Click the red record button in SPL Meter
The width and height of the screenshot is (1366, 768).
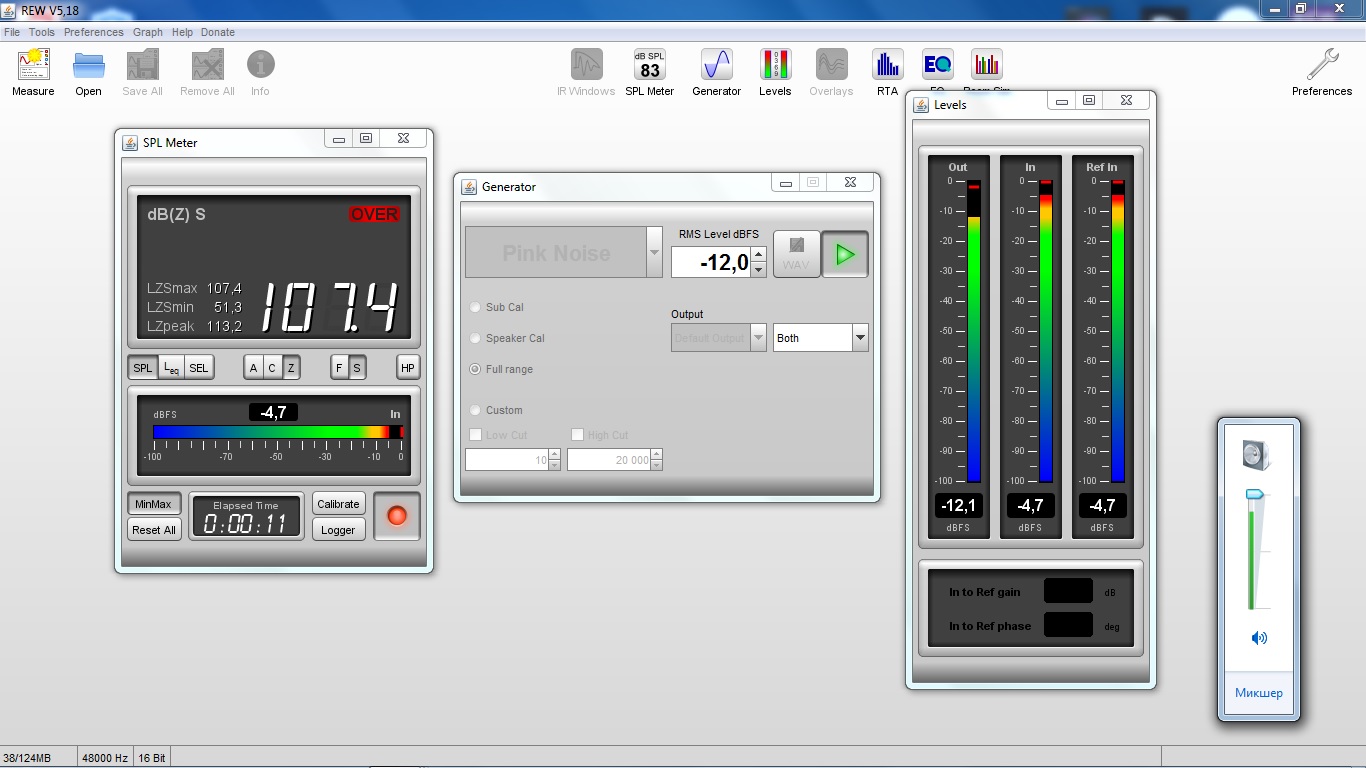pos(397,516)
